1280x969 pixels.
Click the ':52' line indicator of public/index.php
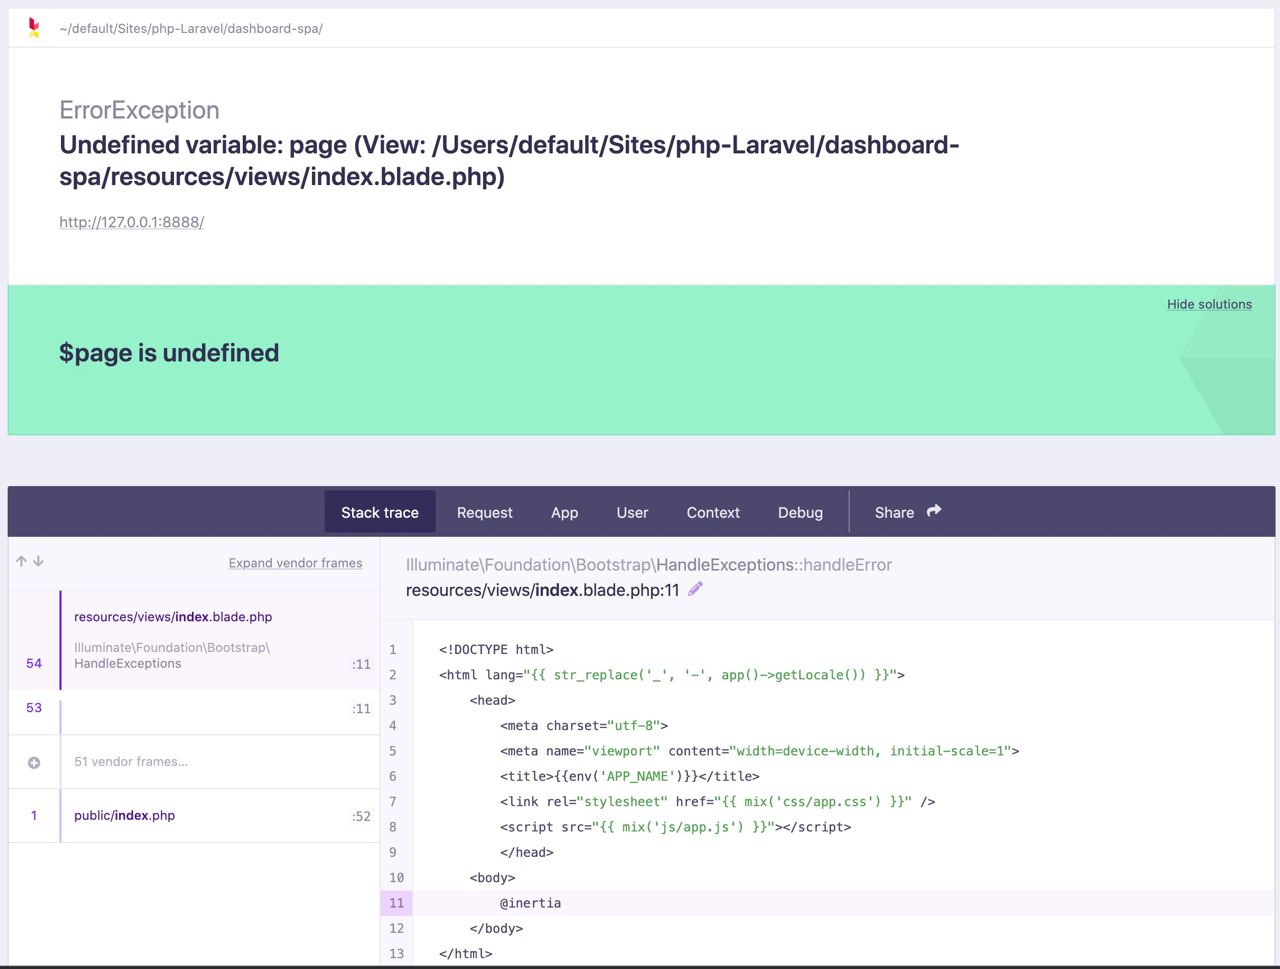[x=361, y=816]
